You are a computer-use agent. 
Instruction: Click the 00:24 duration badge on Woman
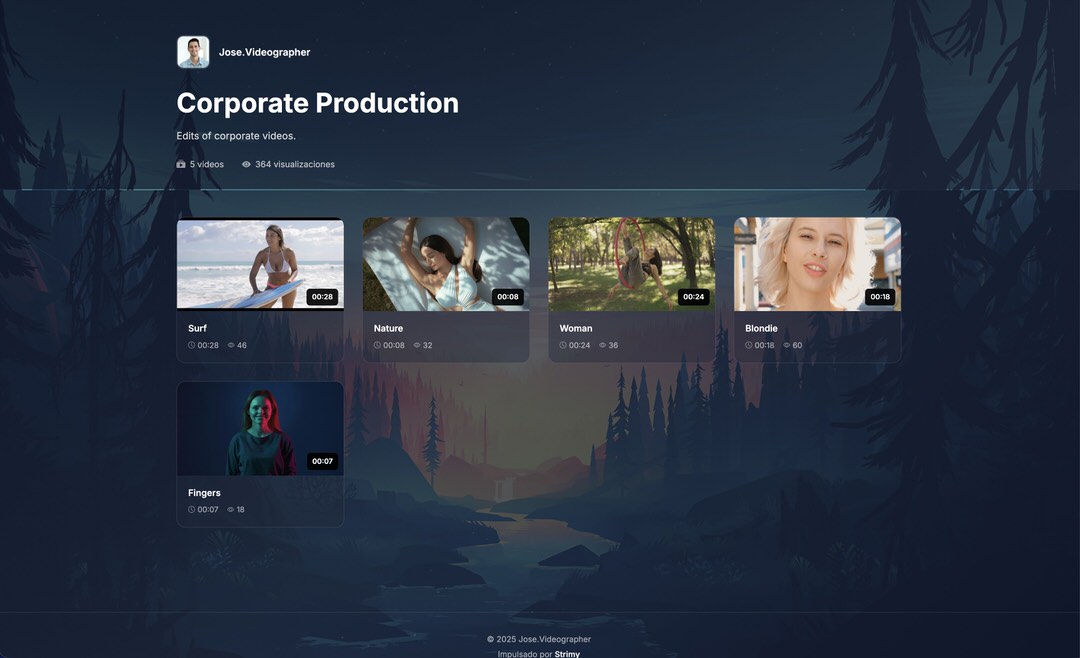tap(693, 297)
